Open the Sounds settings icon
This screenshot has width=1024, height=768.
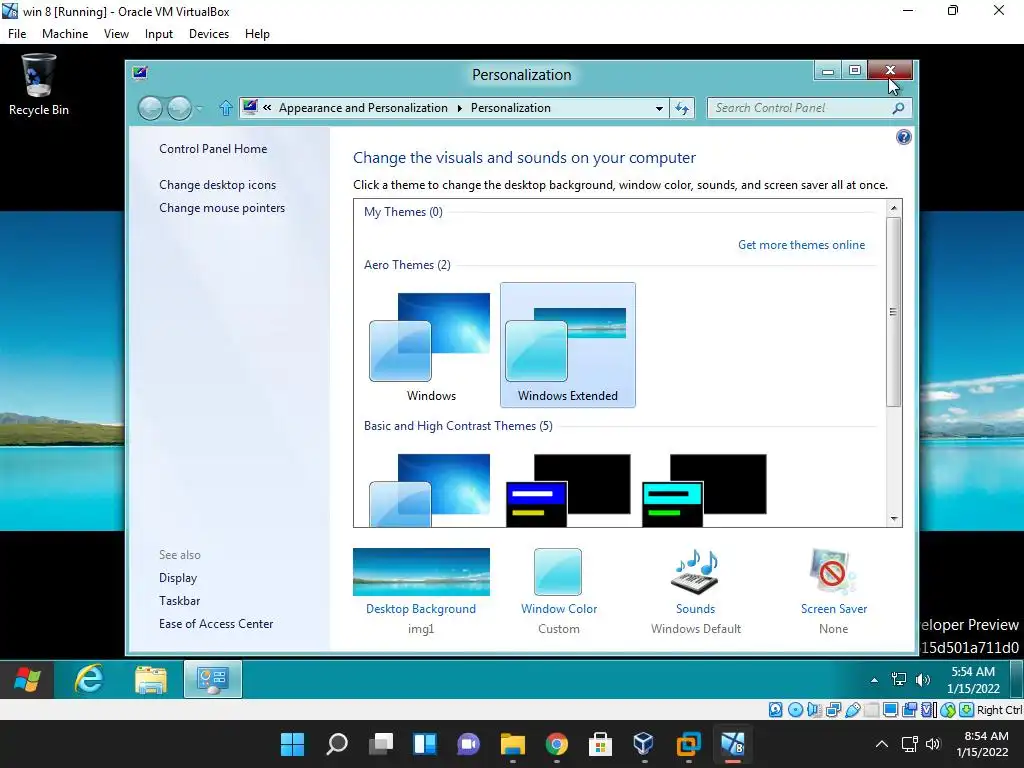tap(695, 571)
